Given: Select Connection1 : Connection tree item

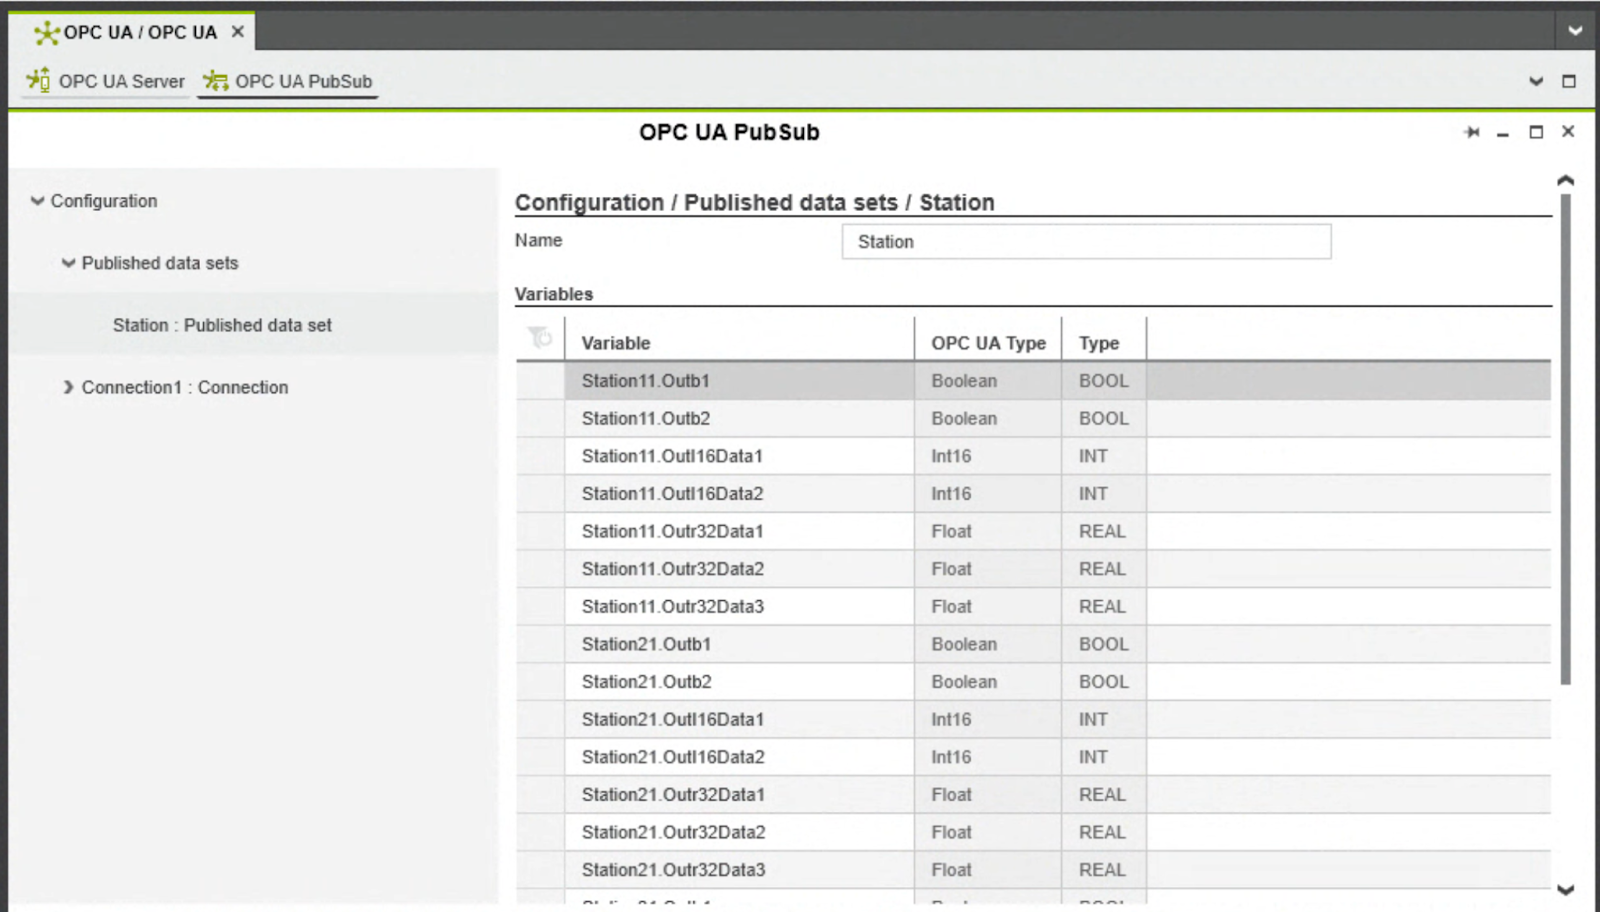Looking at the screenshot, I should click(x=185, y=387).
